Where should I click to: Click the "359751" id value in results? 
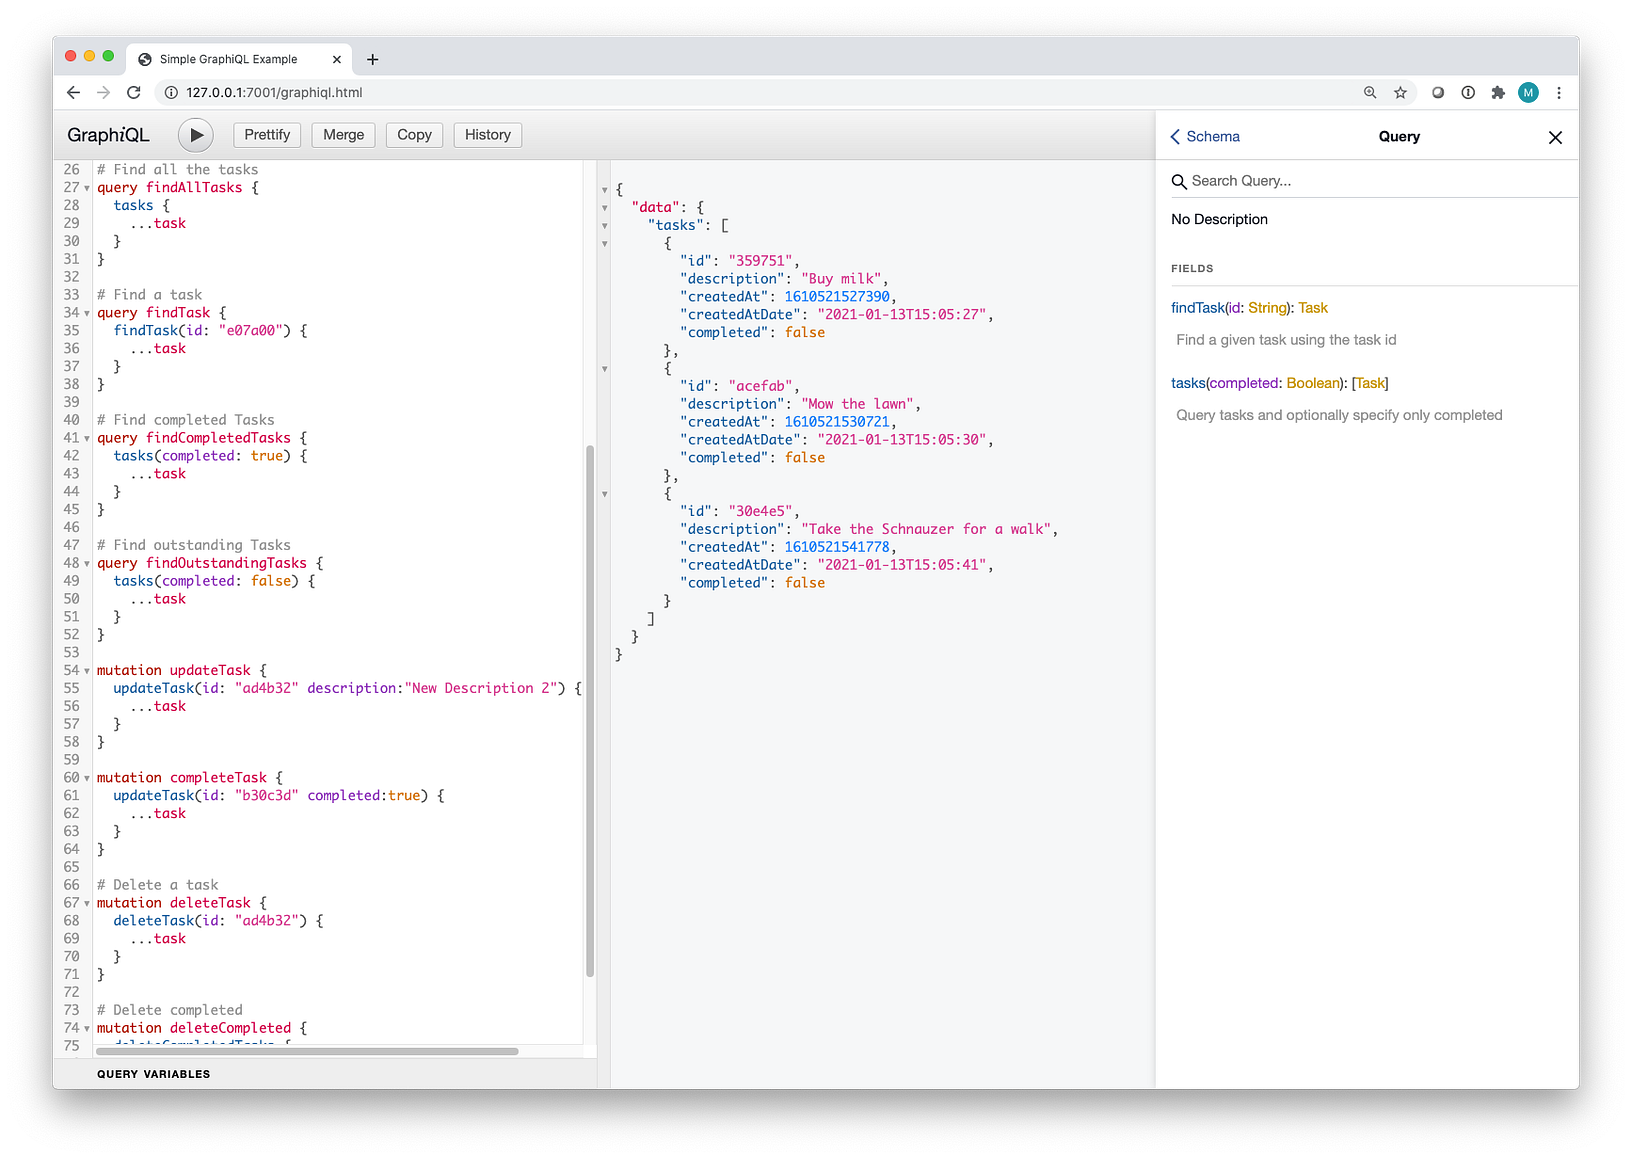pyautogui.click(x=760, y=261)
